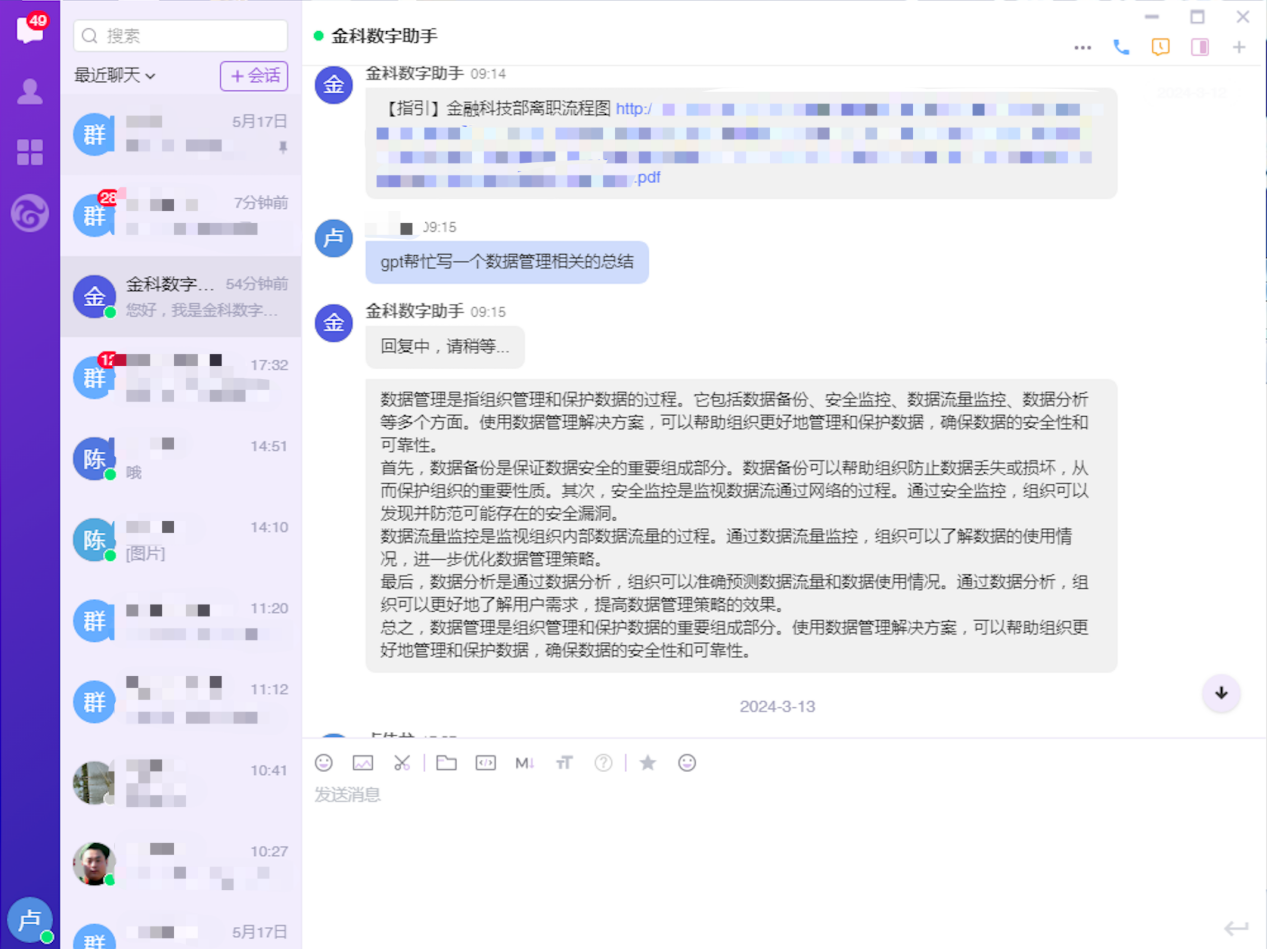Click the 2024-3-13 date separator
The width and height of the screenshot is (1267, 949).
(777, 706)
